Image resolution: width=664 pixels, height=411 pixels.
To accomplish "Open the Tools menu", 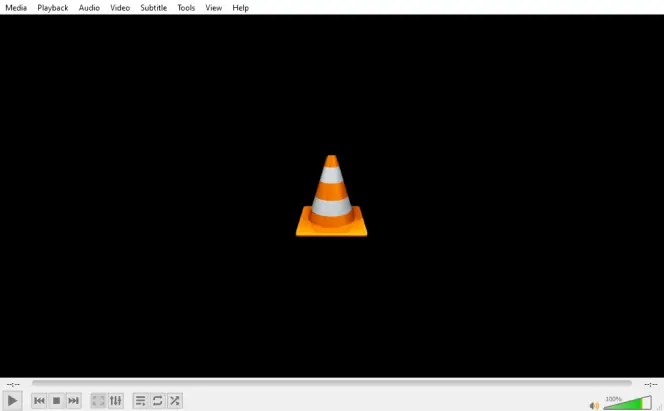I will [186, 8].
